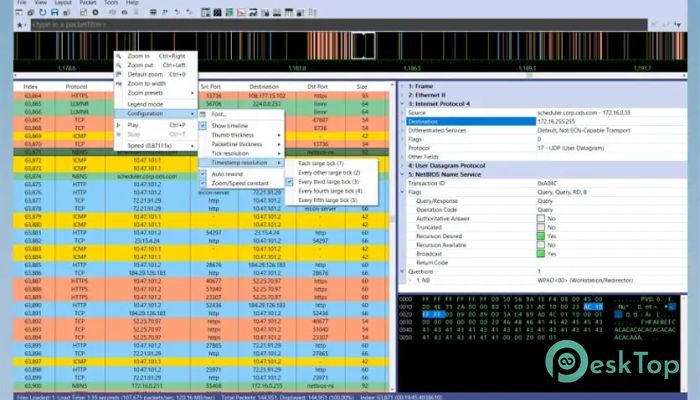Click the black zigzag graph toolbar icon
The image size is (700, 400).
pos(253,12)
